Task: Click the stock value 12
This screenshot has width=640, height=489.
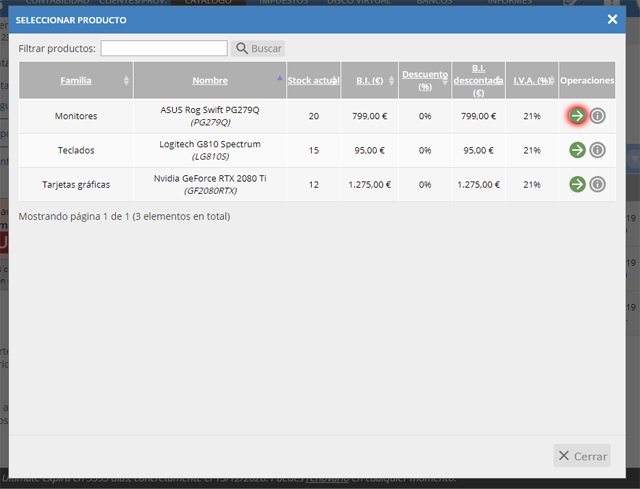Action: (313, 184)
